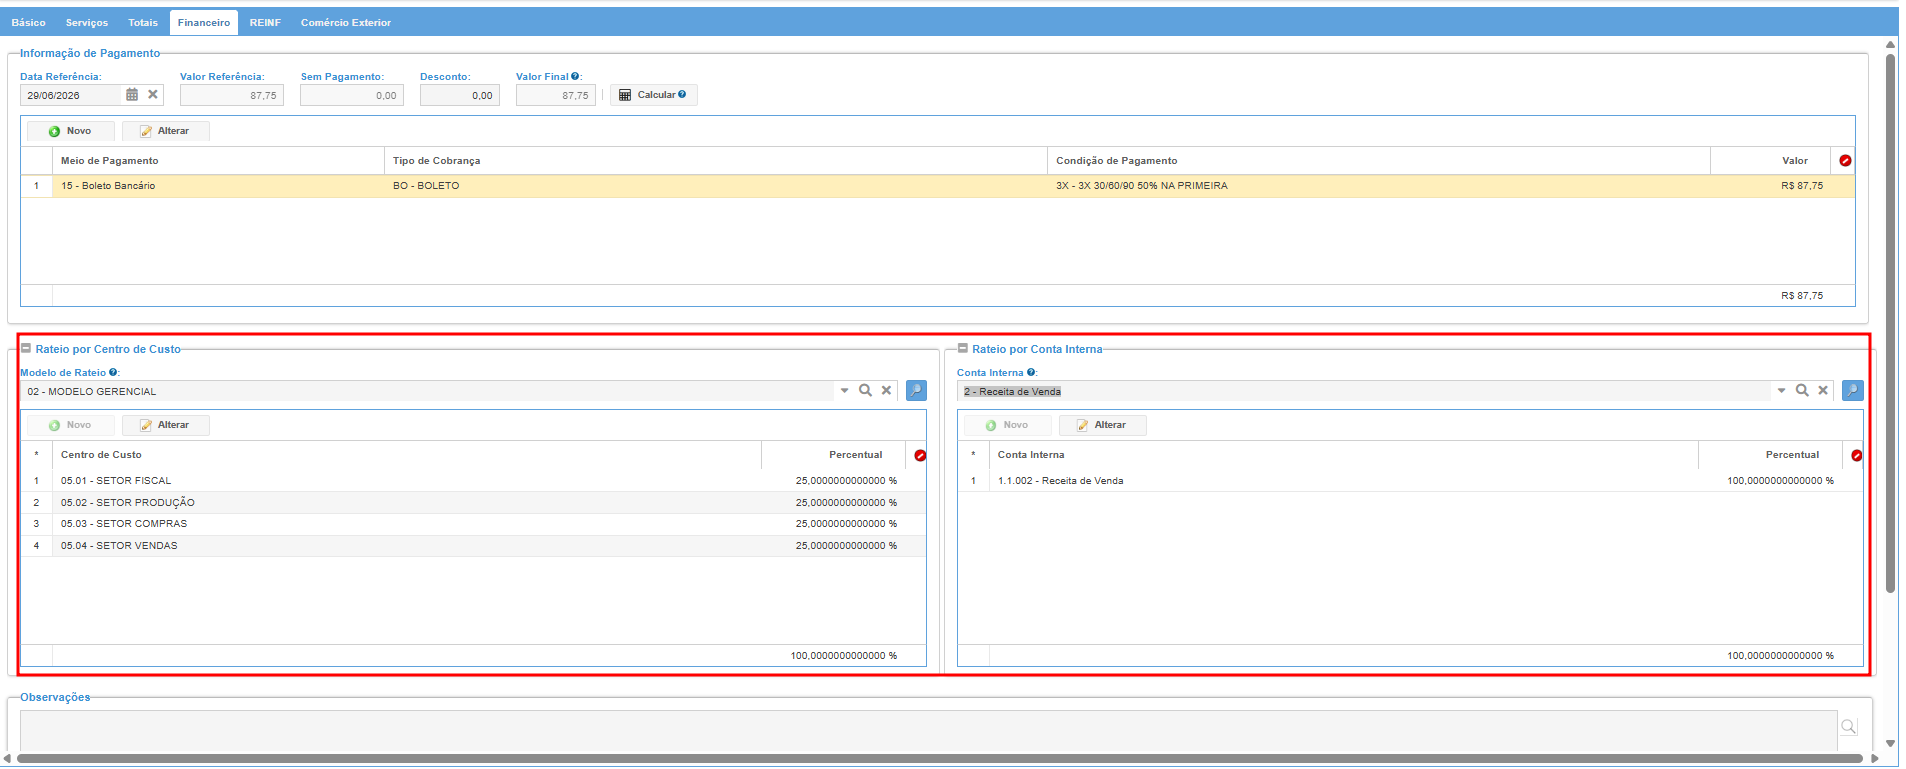Add a new payment with Novo

coord(70,131)
